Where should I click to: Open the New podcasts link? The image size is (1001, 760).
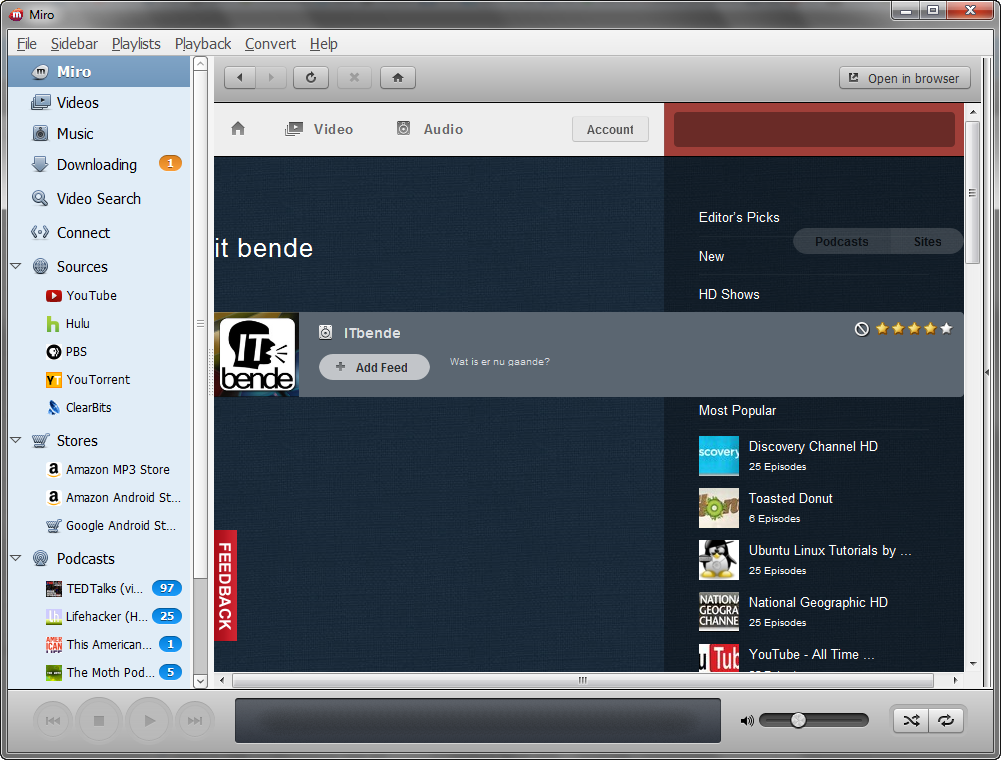coord(711,256)
